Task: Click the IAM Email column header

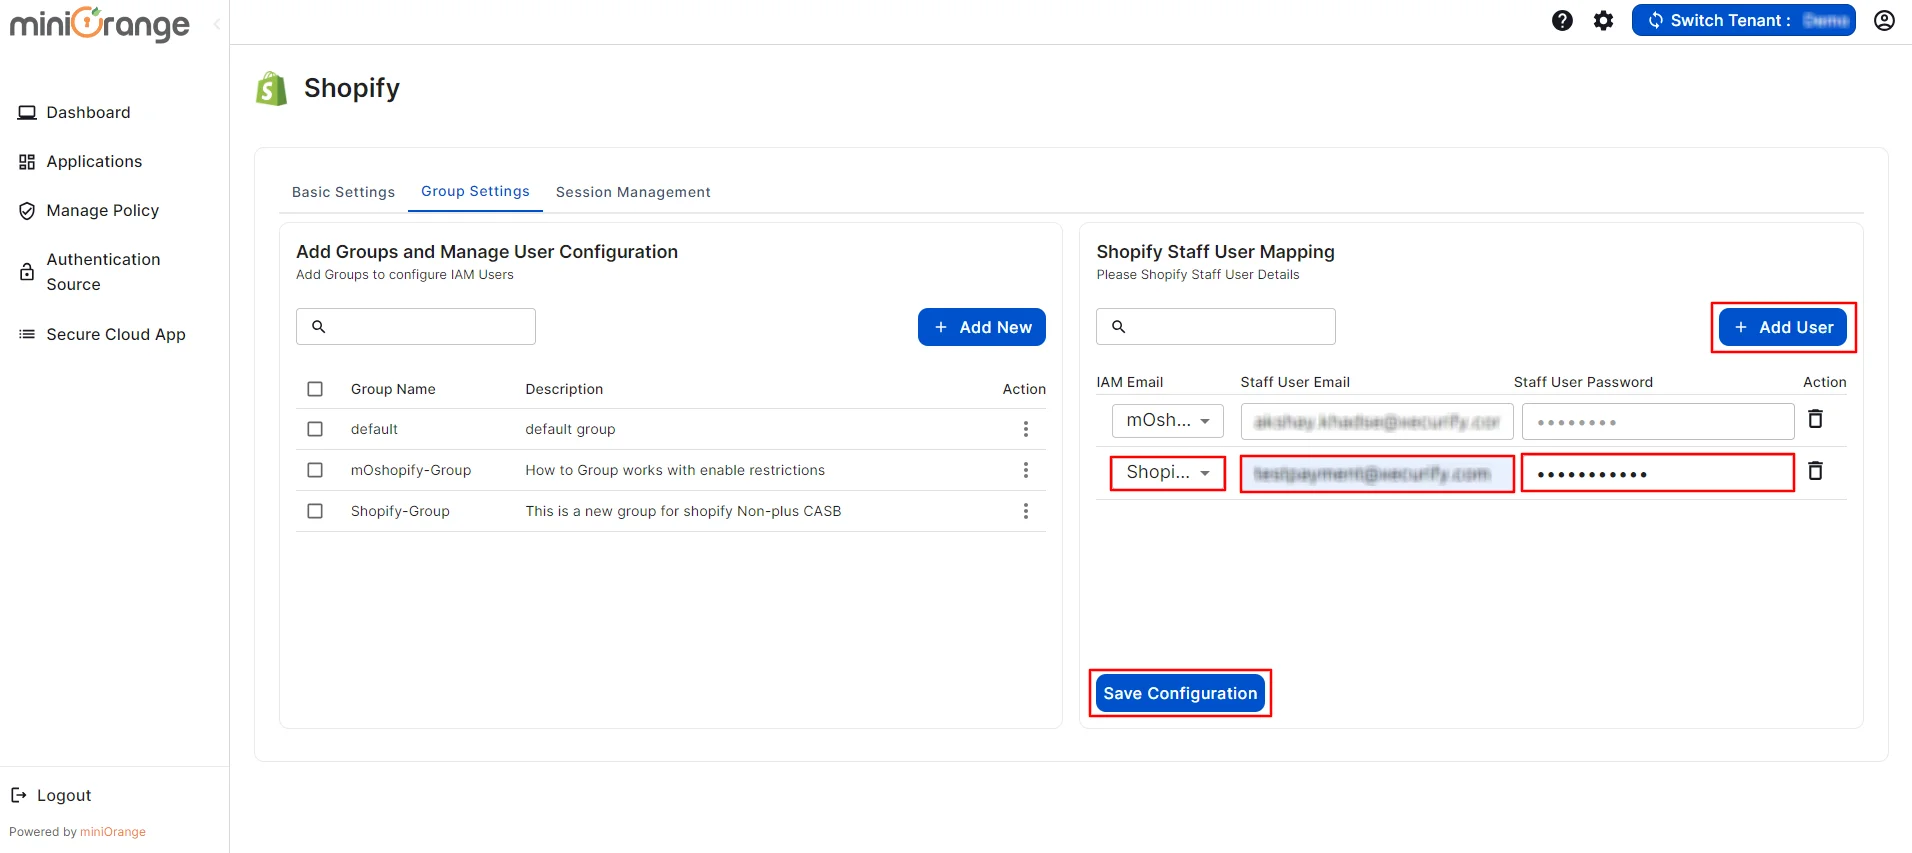Action: pyautogui.click(x=1130, y=382)
